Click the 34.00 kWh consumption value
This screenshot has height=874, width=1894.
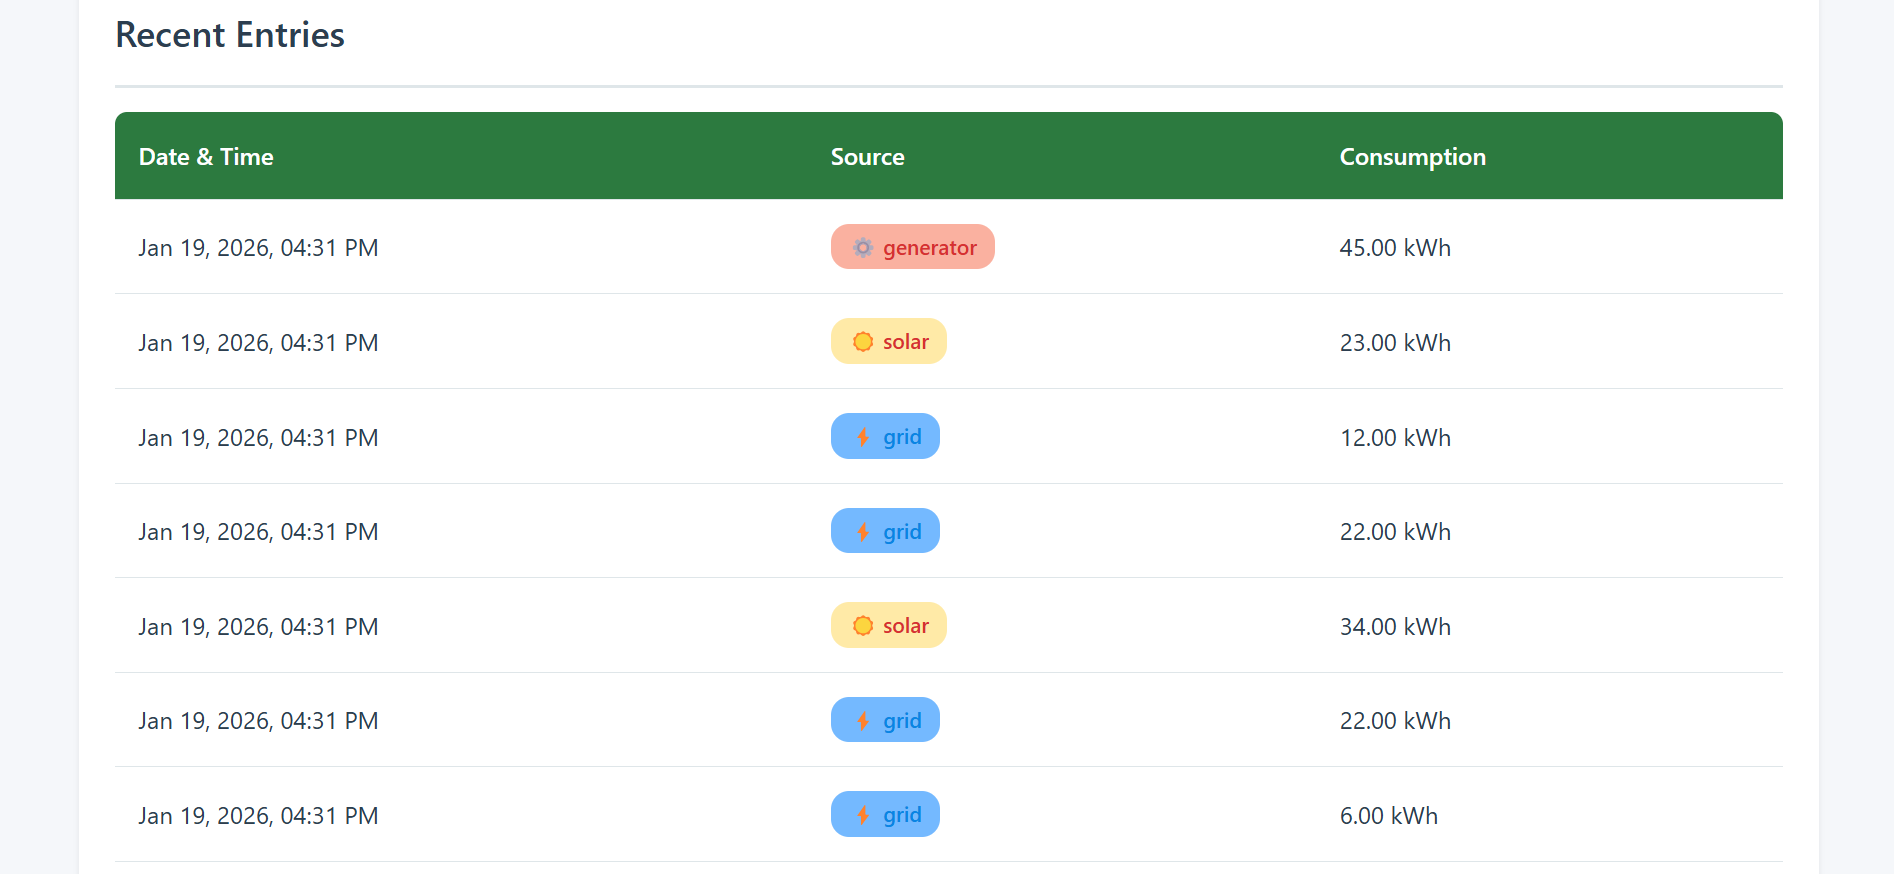tap(1395, 627)
